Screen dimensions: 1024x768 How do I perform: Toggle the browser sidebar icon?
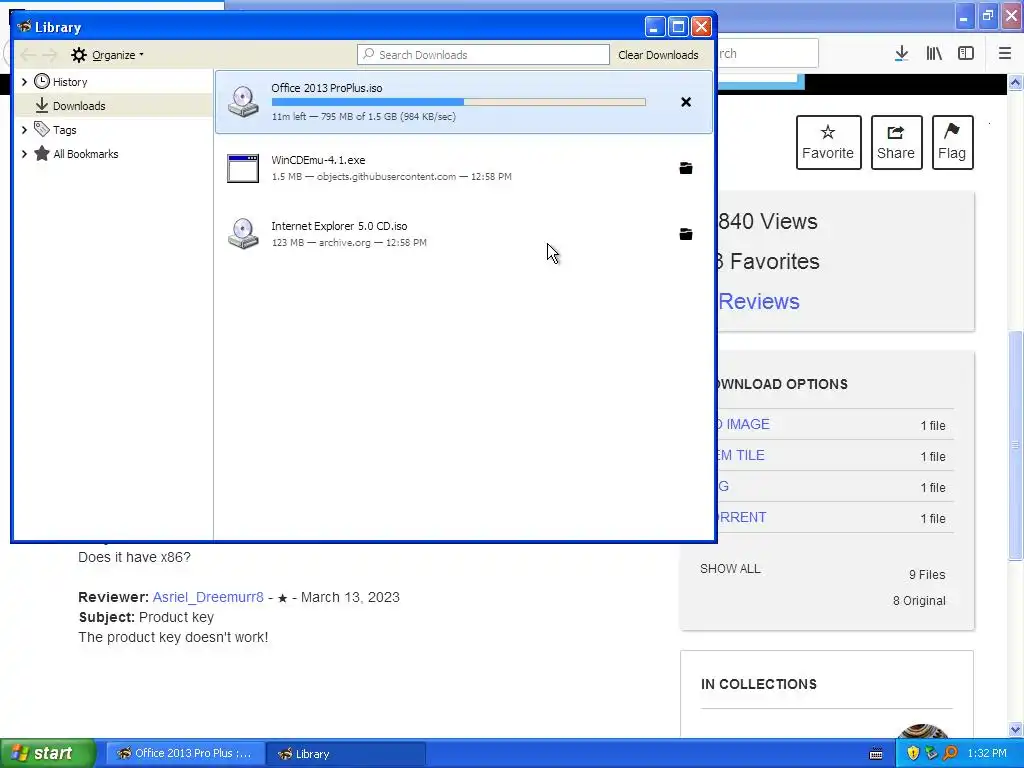tap(966, 54)
